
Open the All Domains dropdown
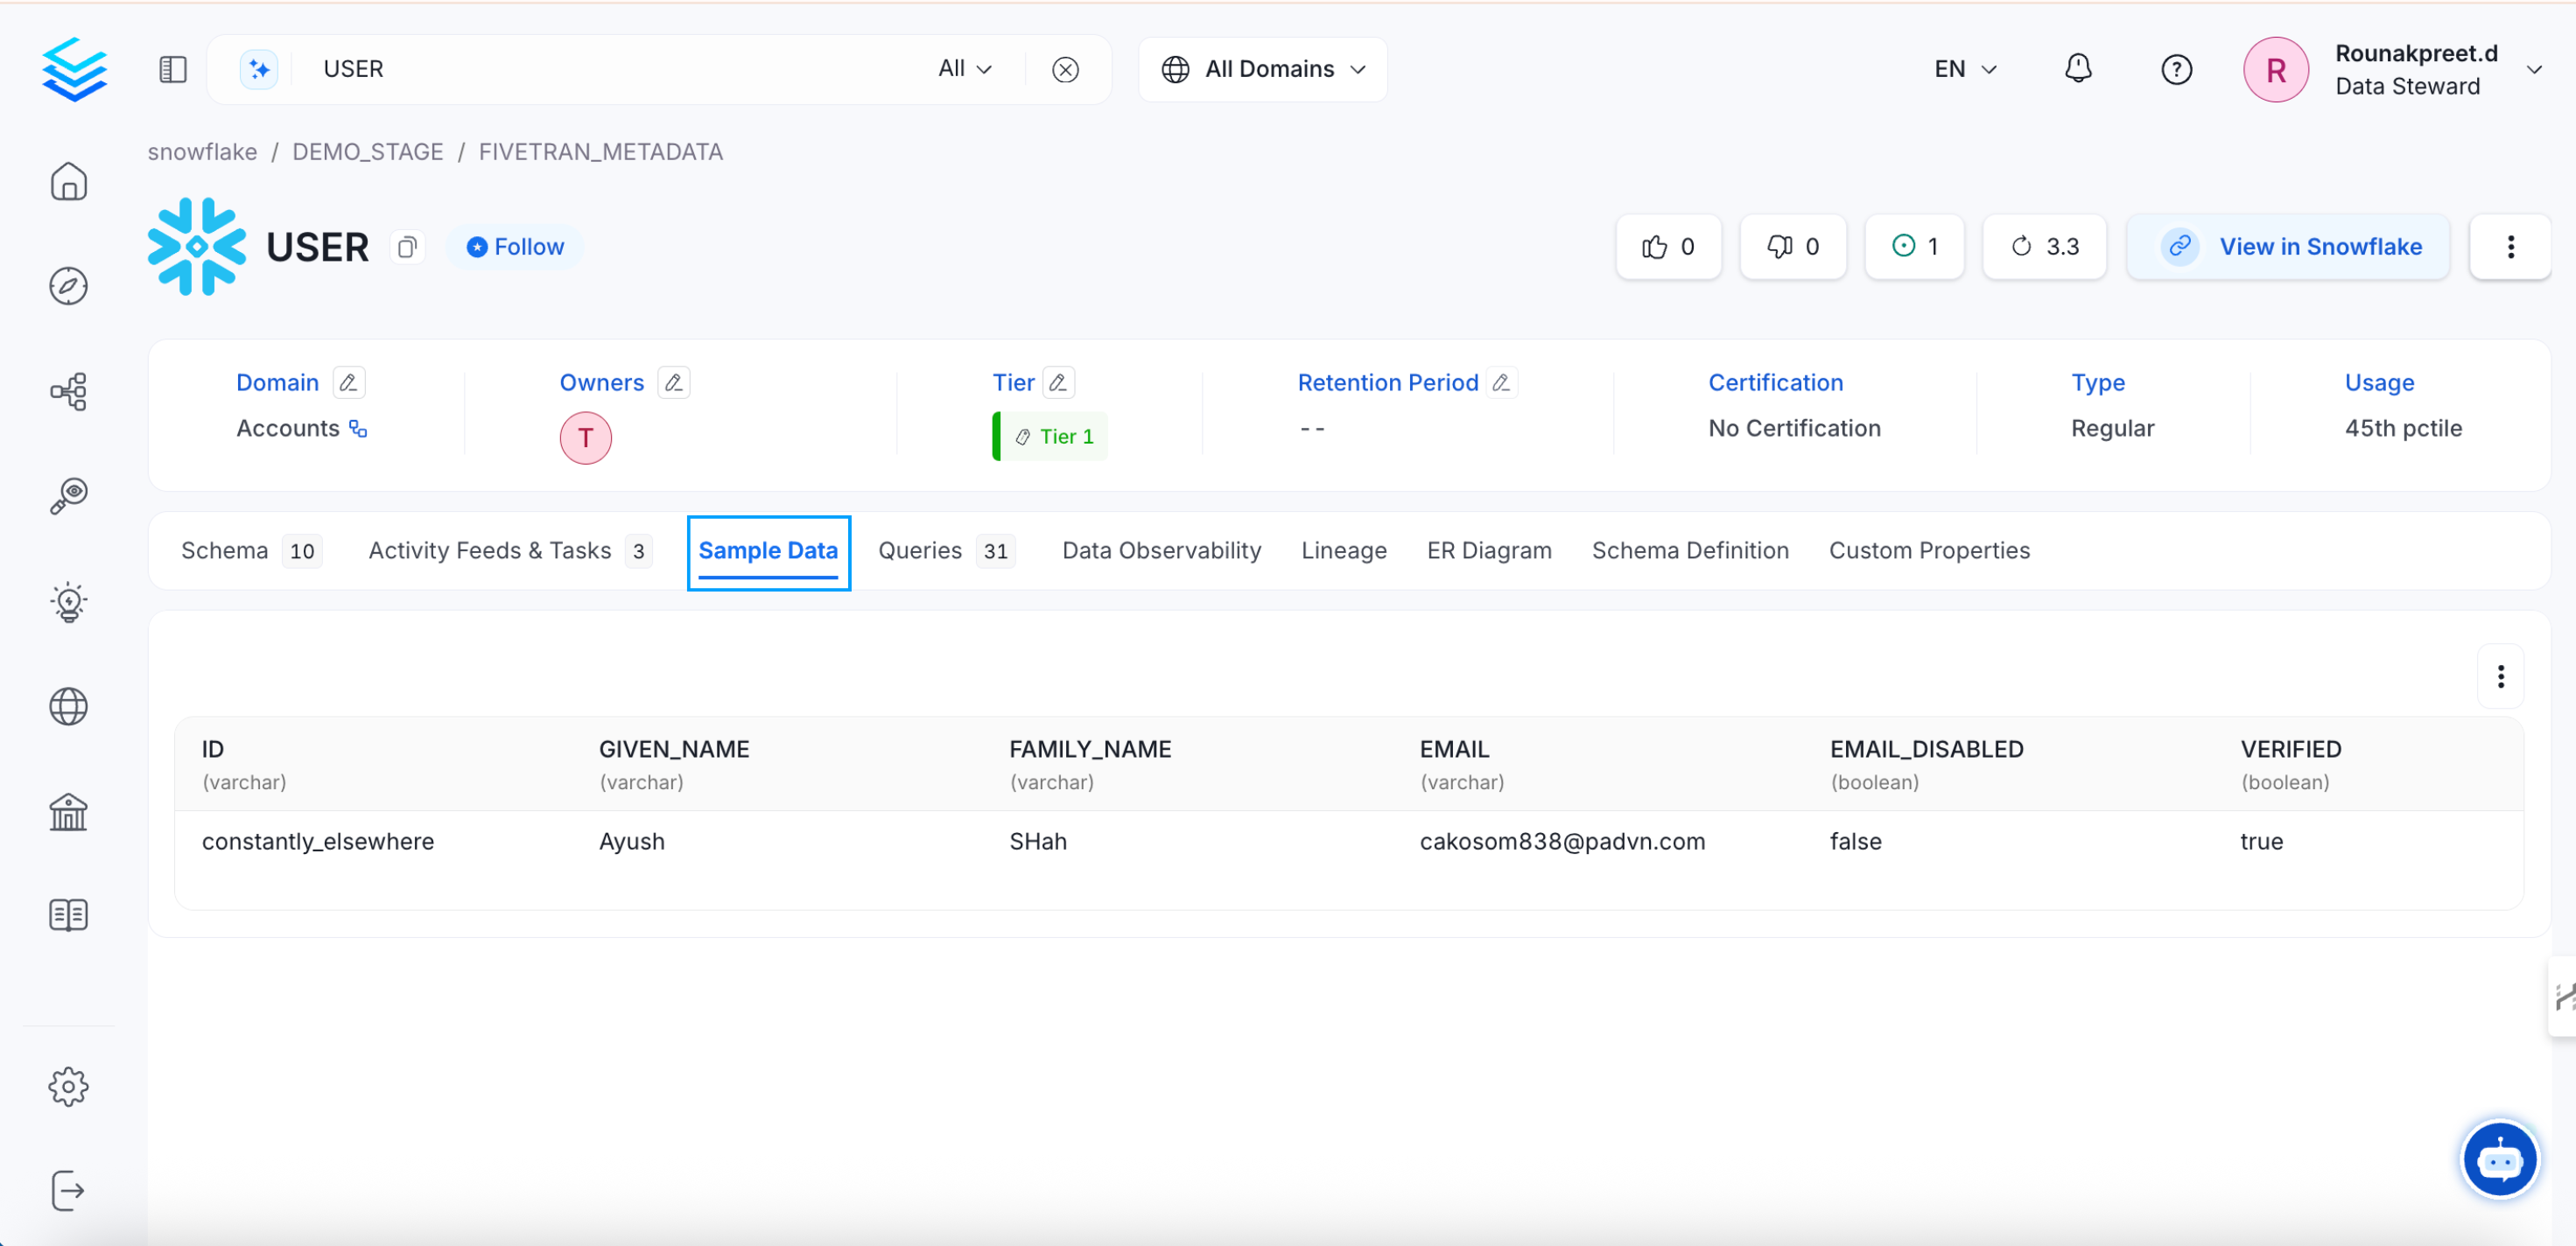tap(1262, 68)
